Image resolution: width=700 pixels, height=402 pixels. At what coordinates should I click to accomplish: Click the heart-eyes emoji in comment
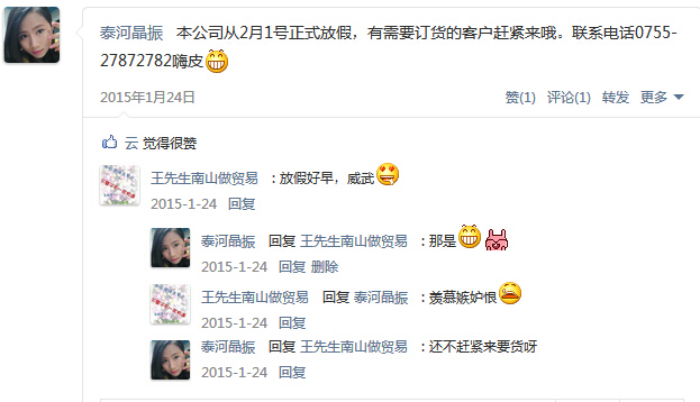[x=388, y=174]
